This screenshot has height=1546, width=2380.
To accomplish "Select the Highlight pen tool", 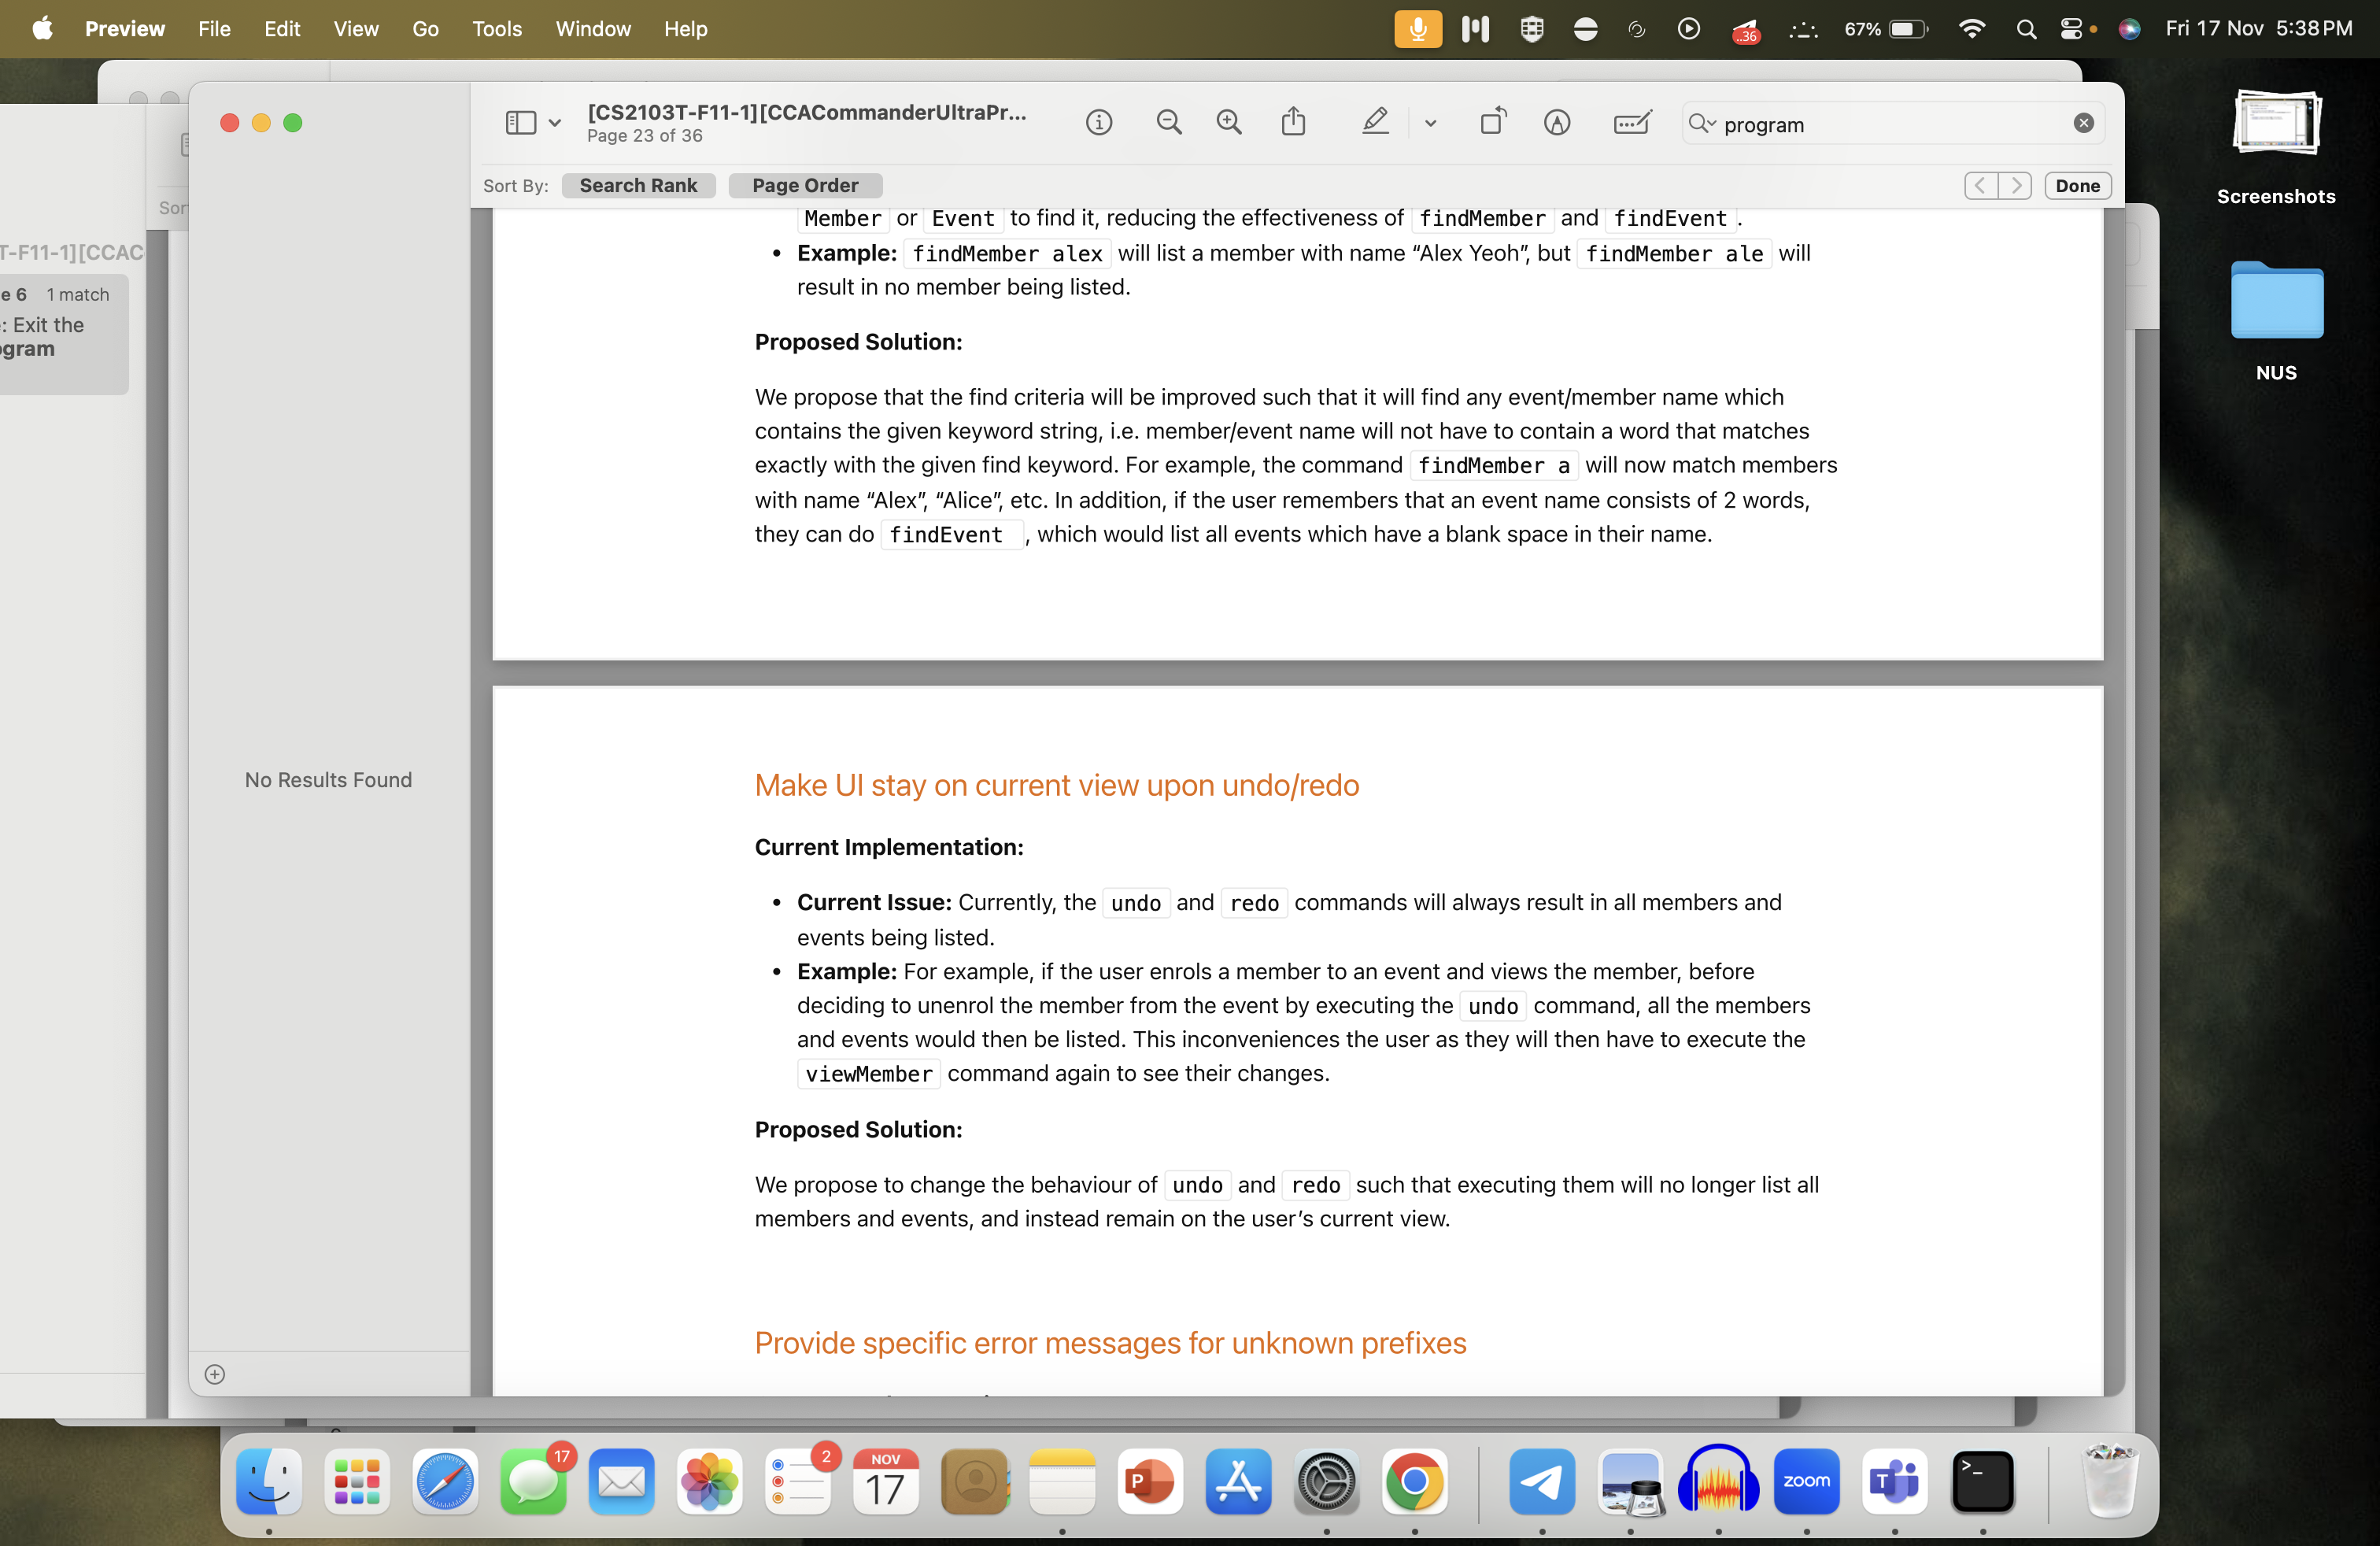I will pos(1375,122).
